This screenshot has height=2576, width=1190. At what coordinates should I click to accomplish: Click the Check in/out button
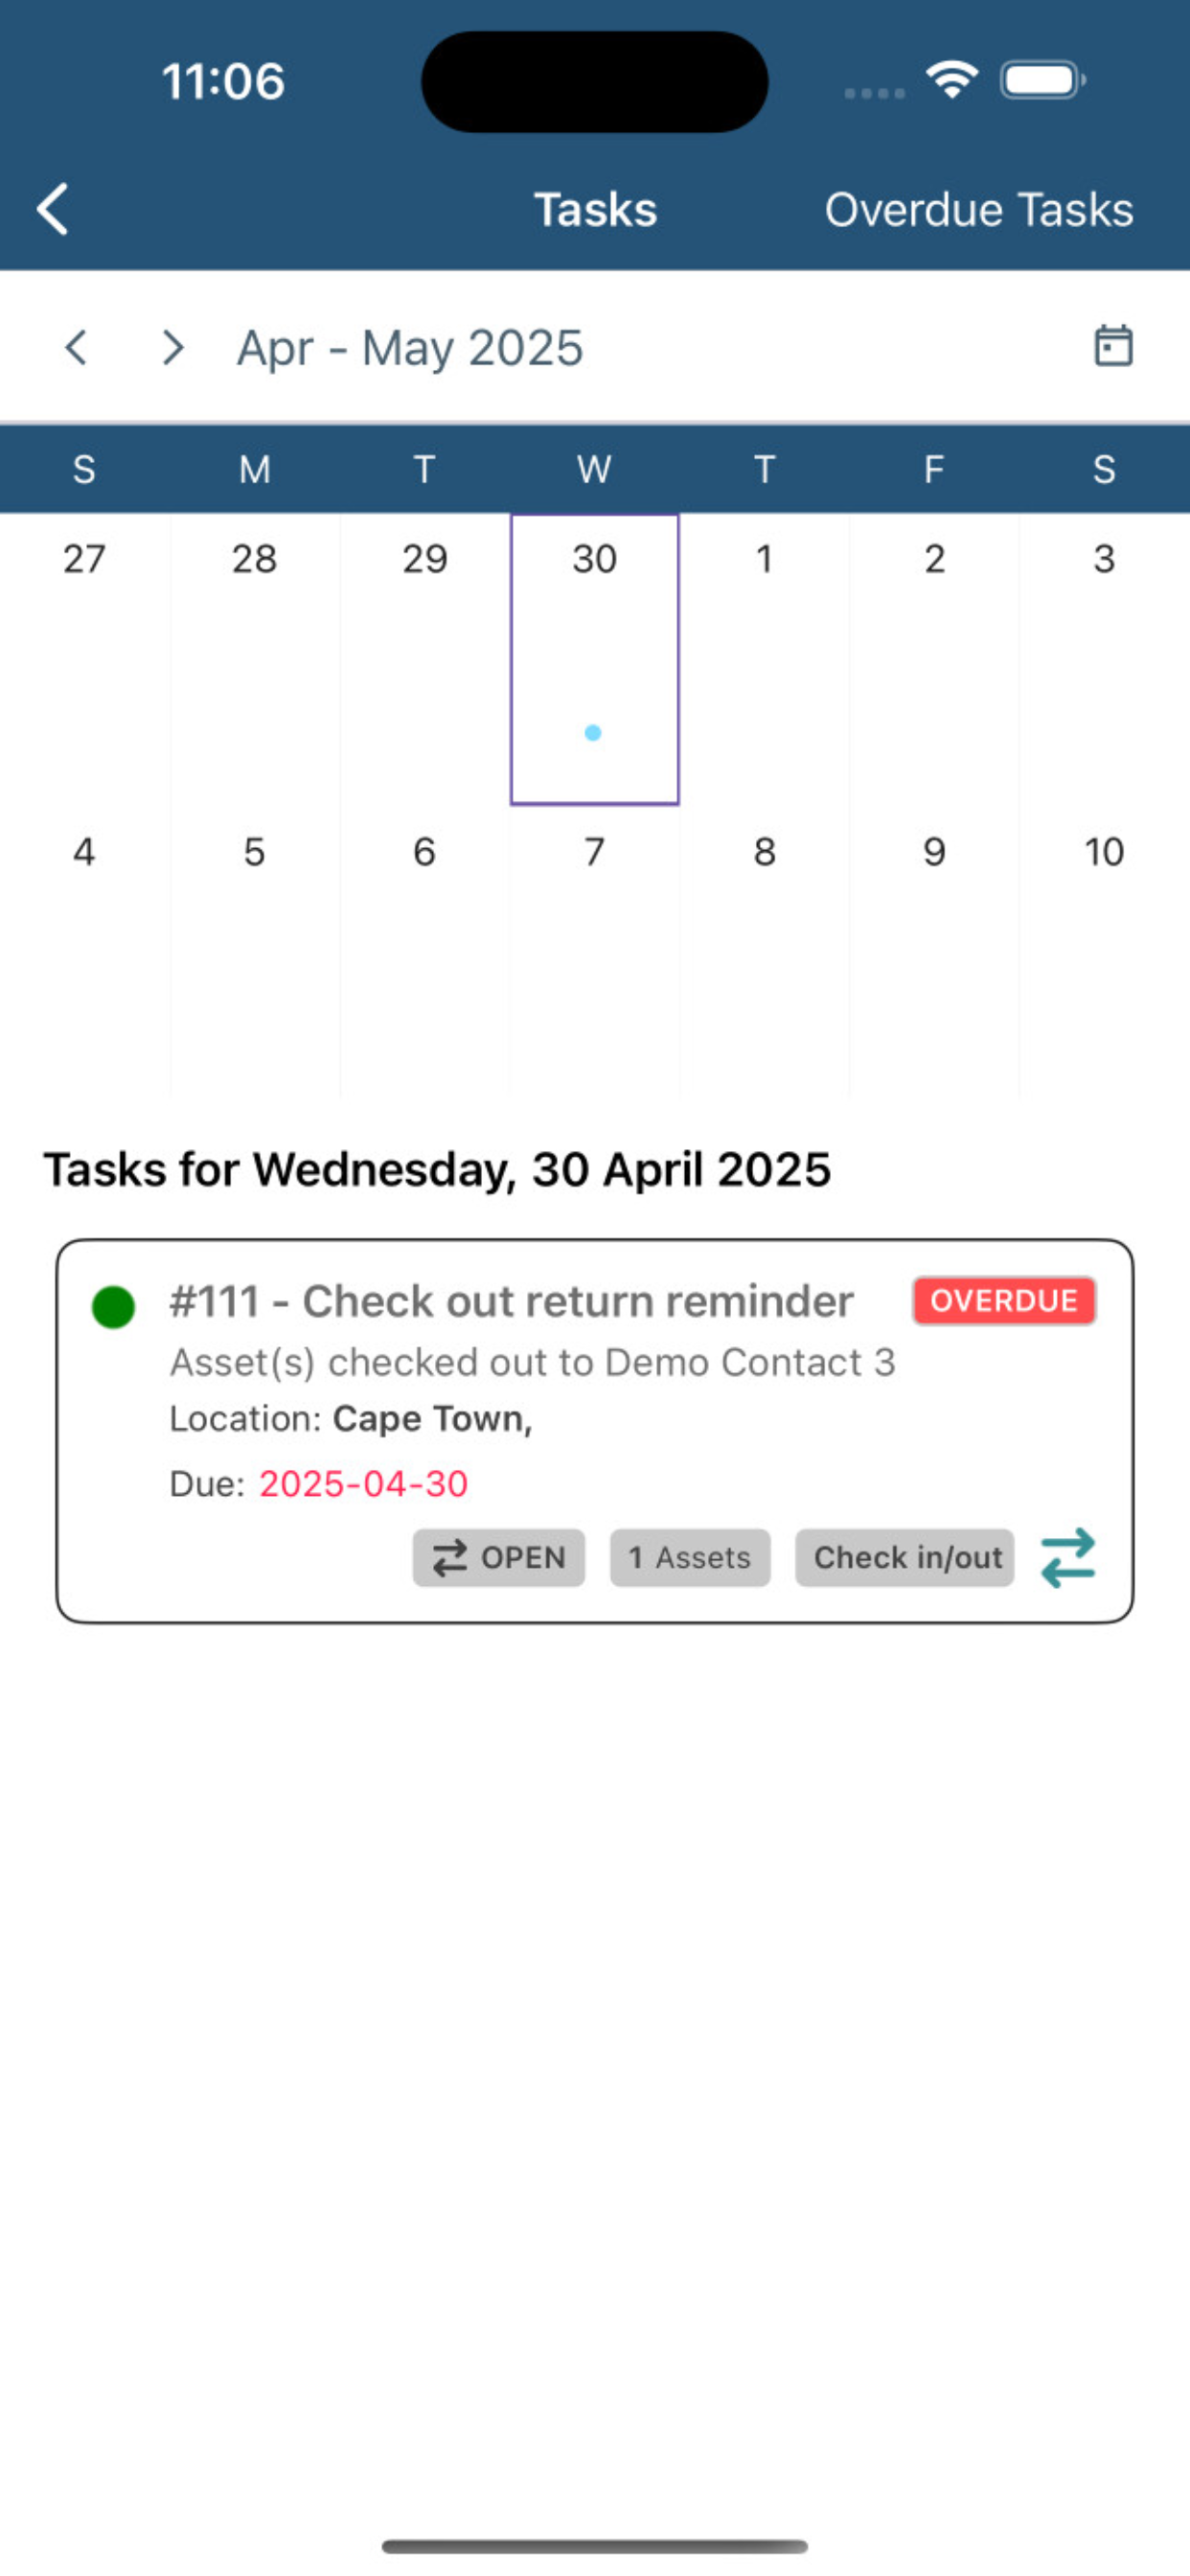(905, 1558)
